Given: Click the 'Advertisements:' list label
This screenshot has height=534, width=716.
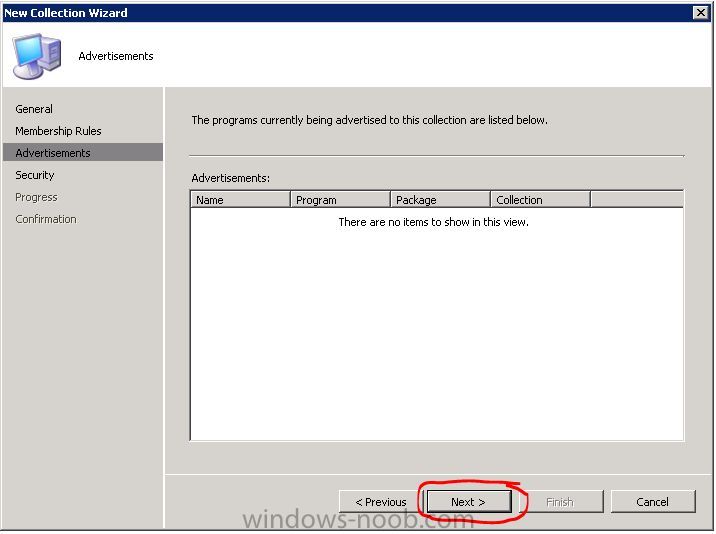Looking at the screenshot, I should (x=231, y=178).
